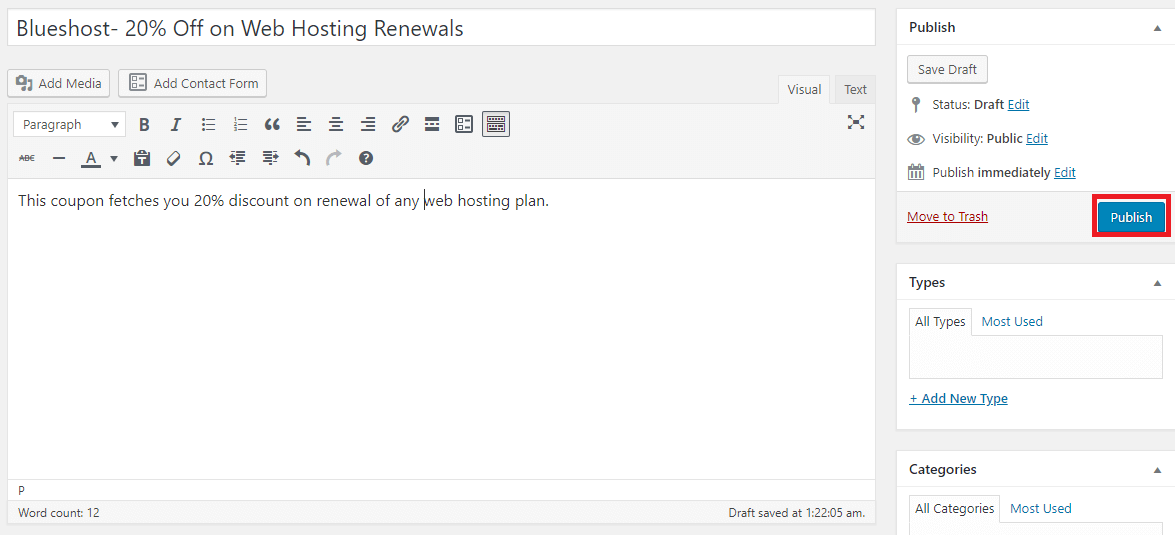Viewport: 1175px width, 535px height.
Task: Apply italic formatting
Action: click(175, 124)
